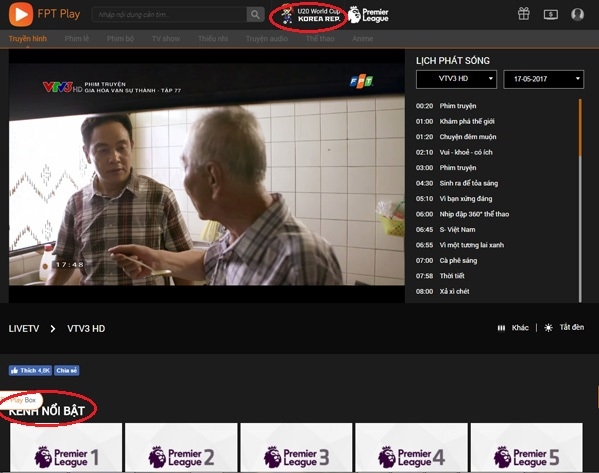Open the payment money icon
Viewport: 599px width, 473px height.
pos(550,15)
